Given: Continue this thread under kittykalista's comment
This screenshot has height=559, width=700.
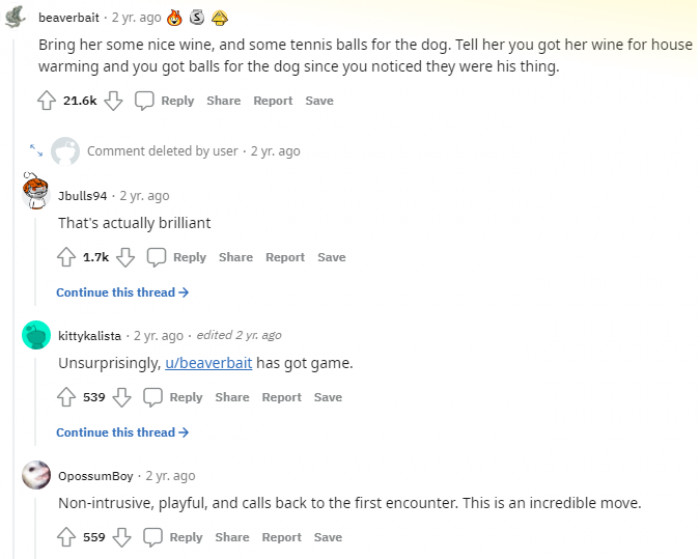Looking at the screenshot, I should 122,432.
